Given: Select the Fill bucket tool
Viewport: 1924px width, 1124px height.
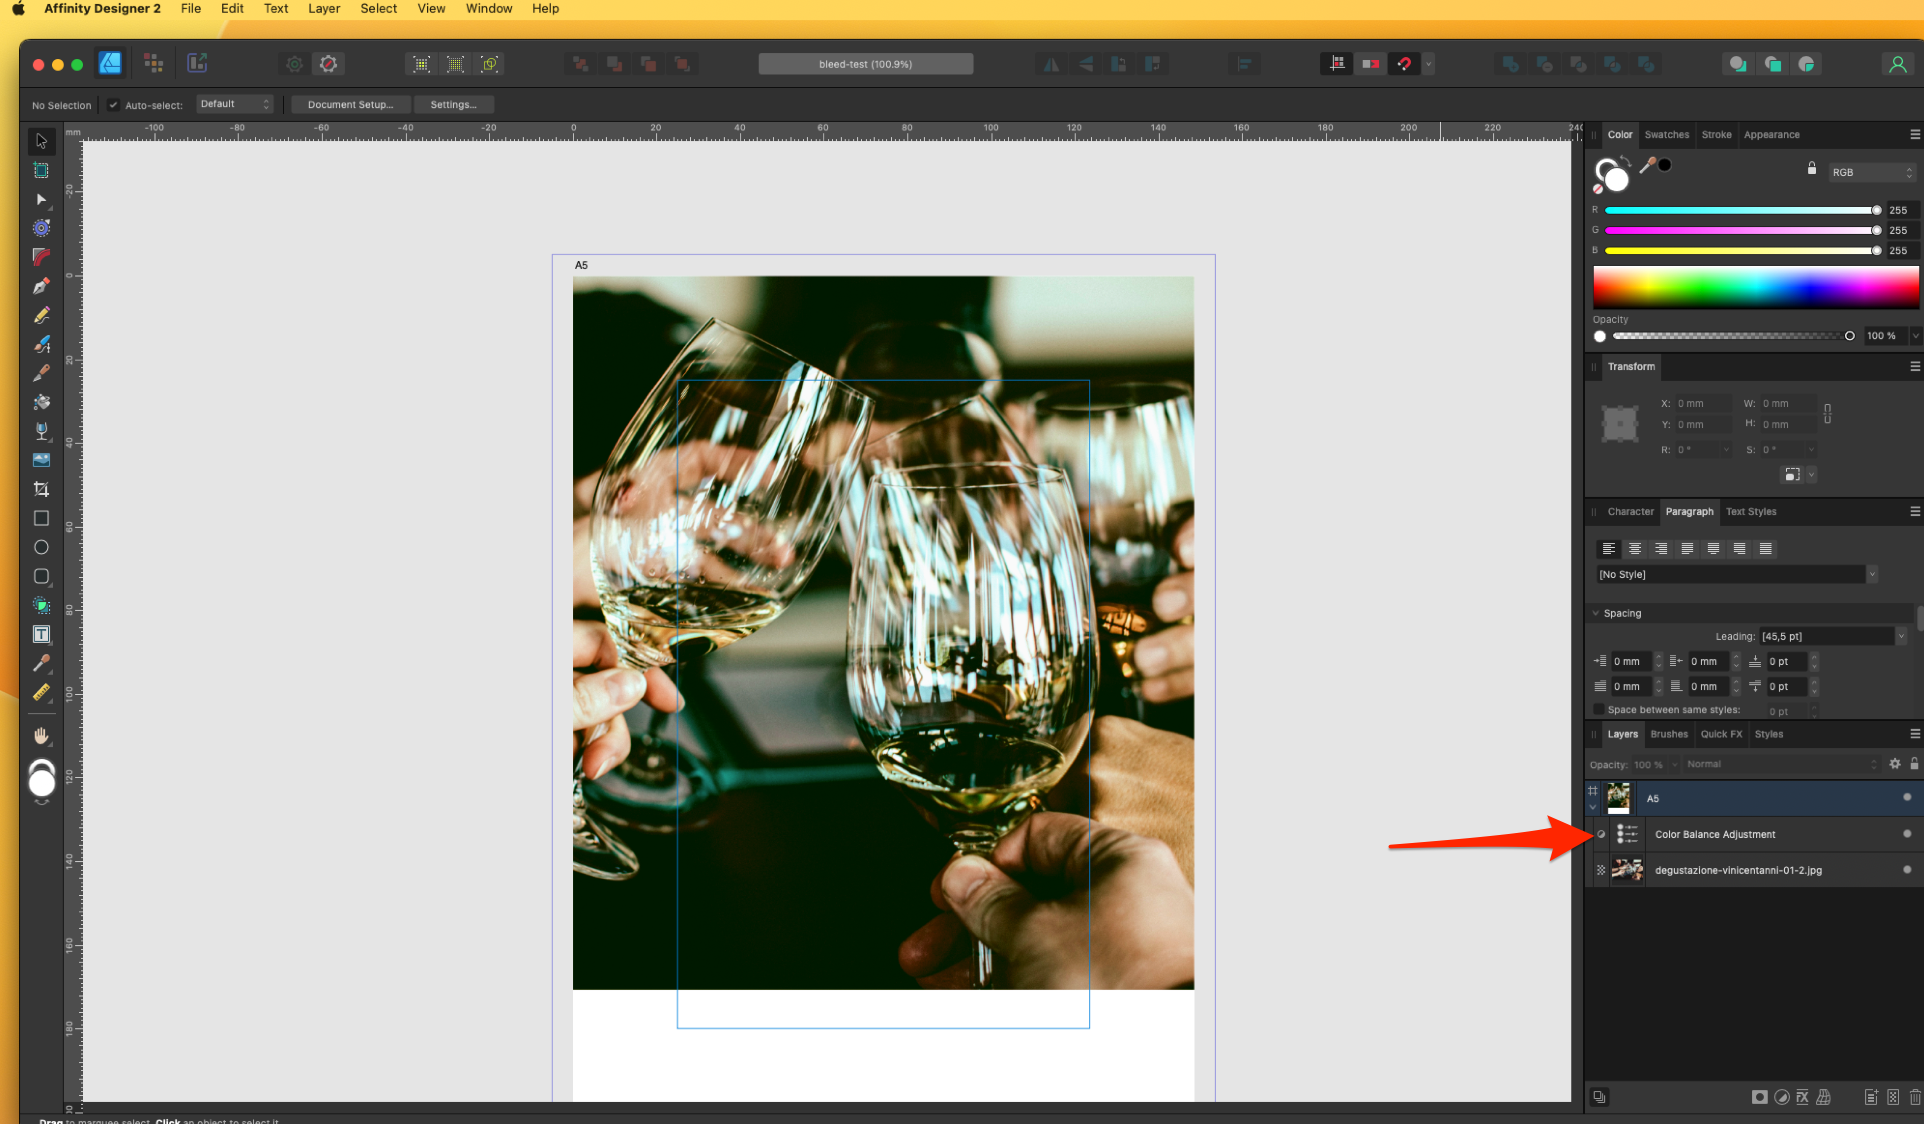Looking at the screenshot, I should (x=41, y=402).
